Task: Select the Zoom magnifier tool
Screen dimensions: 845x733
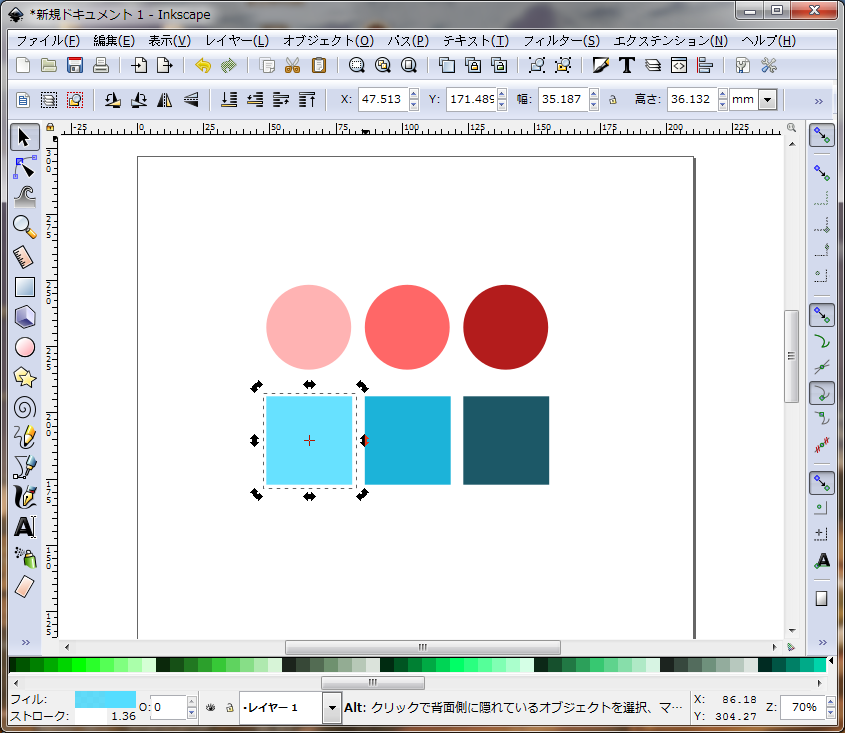Action: click(x=24, y=227)
